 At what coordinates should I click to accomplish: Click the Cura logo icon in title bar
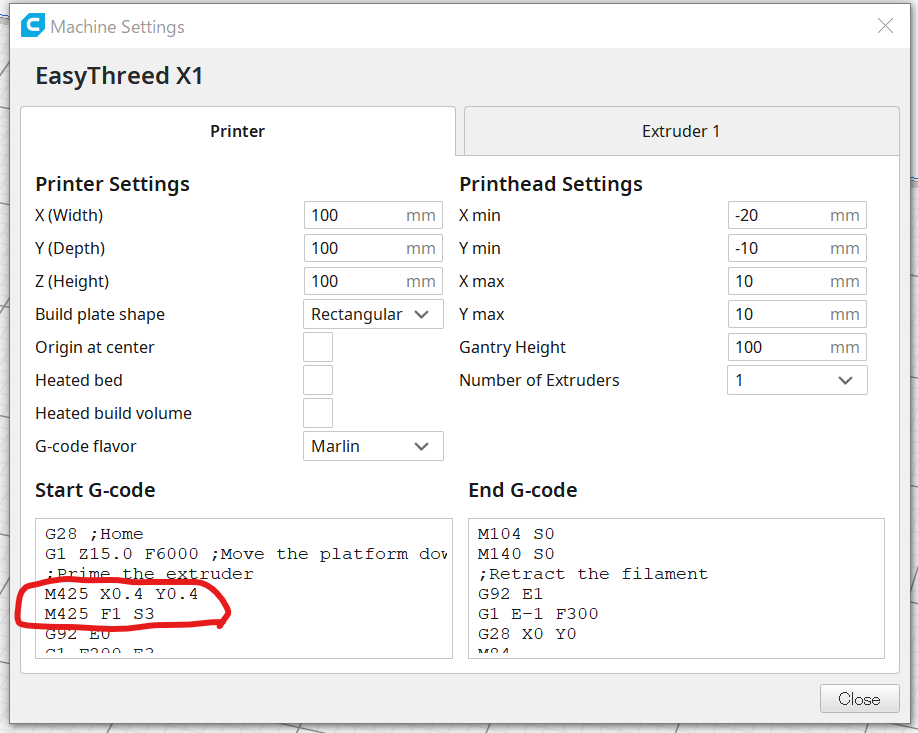[x=33, y=26]
